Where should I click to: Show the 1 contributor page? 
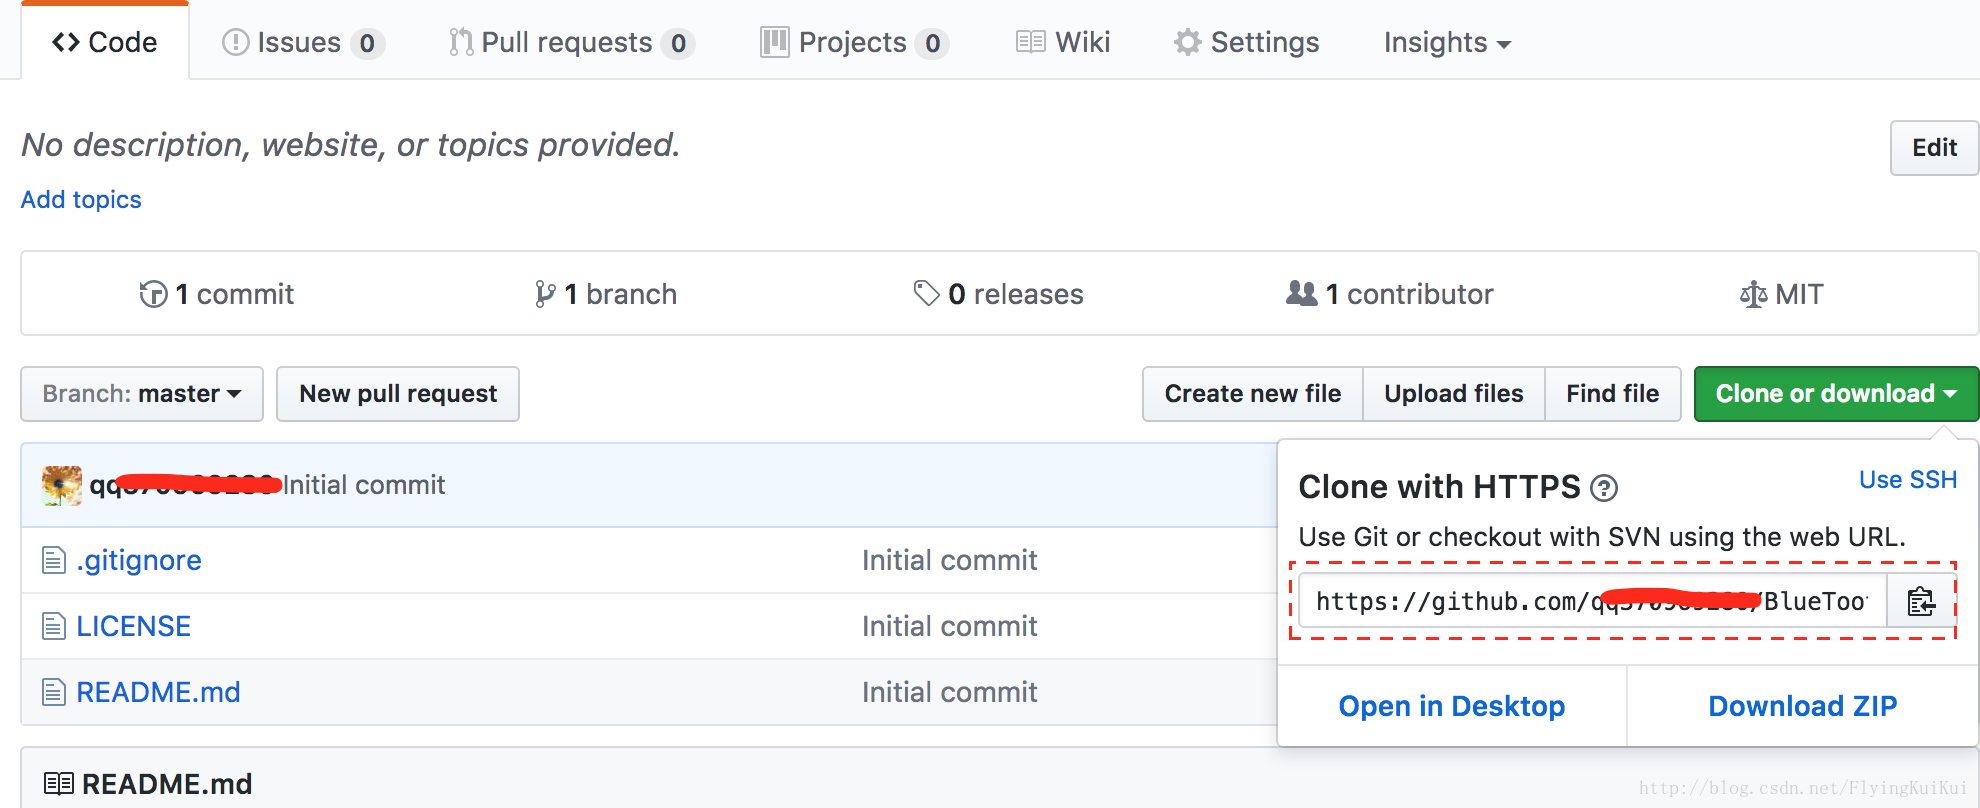tap(1389, 294)
